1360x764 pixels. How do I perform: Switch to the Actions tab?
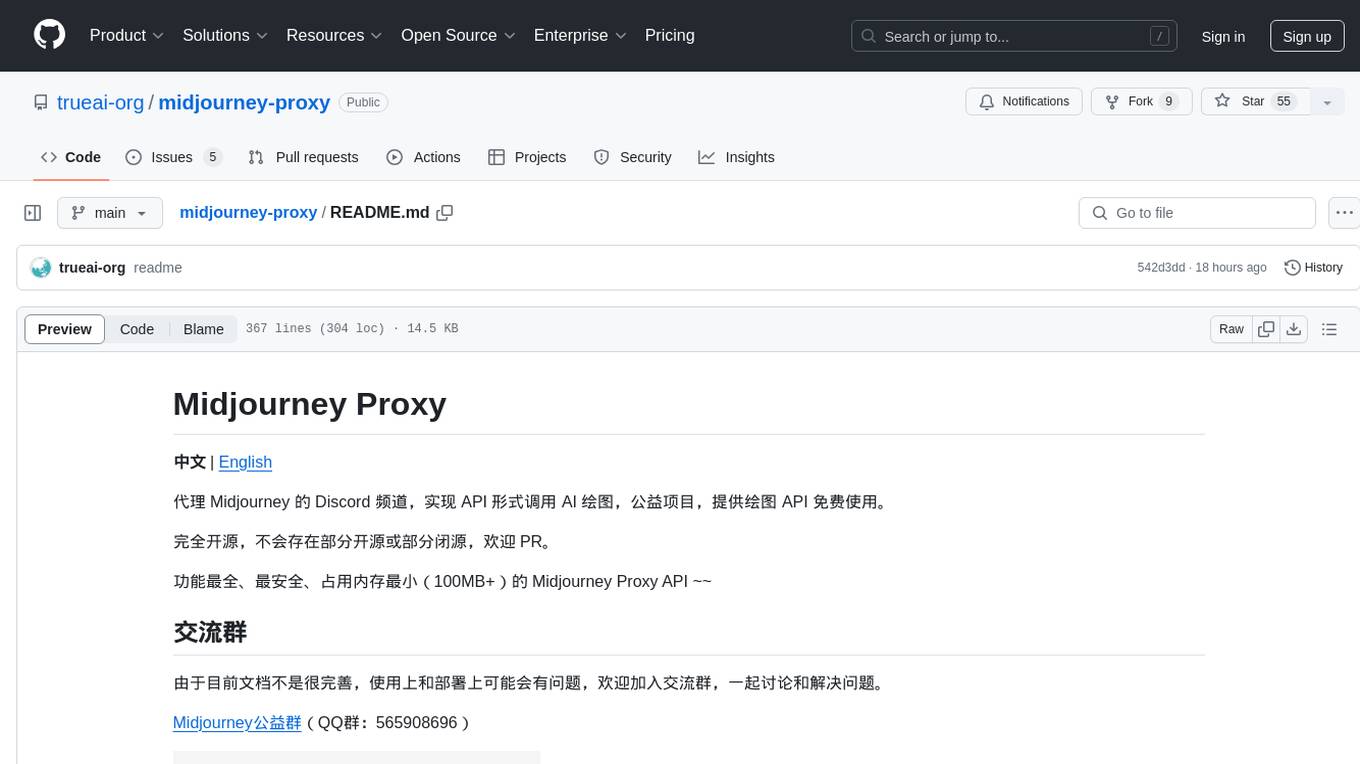(423, 157)
